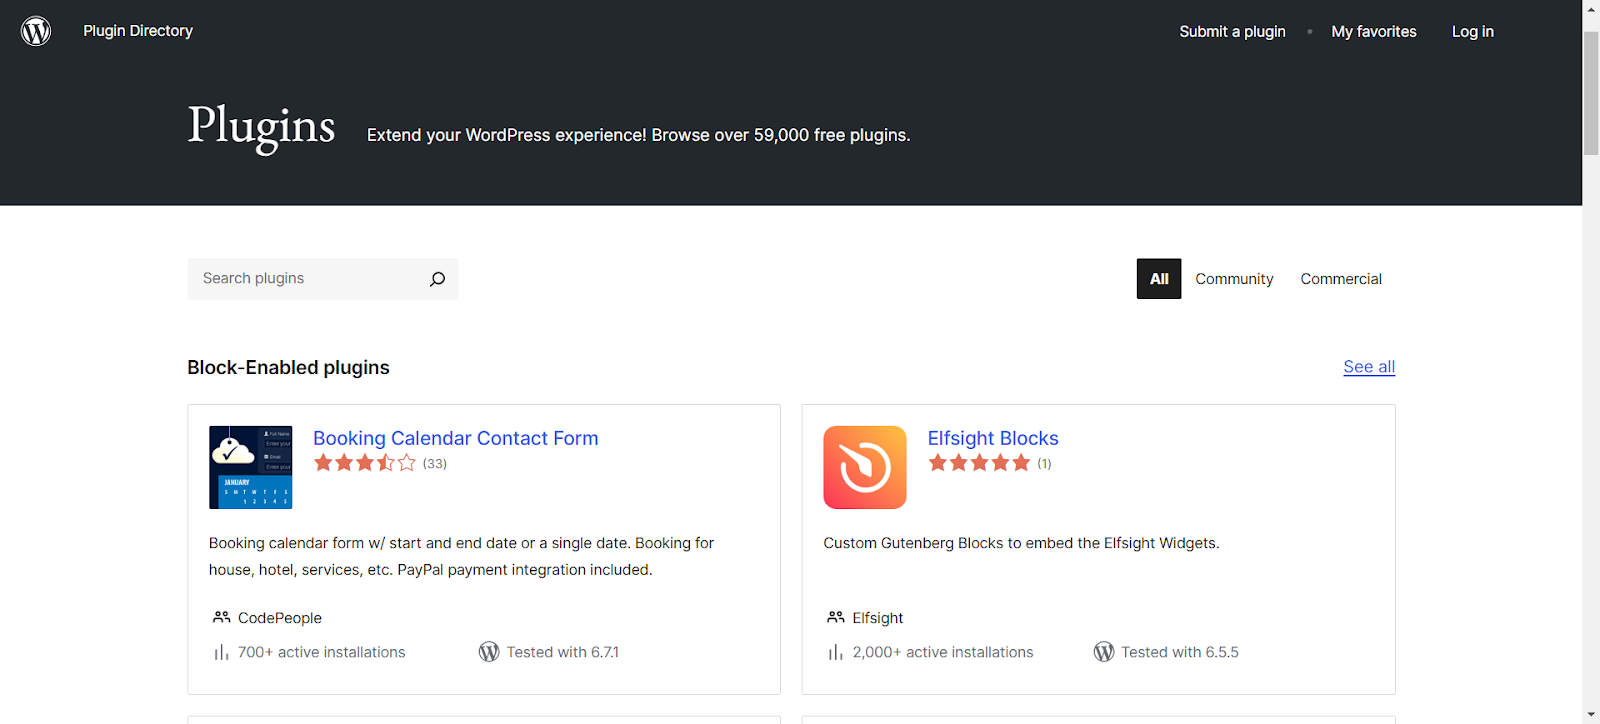Click the 700+ active installations text
The height and width of the screenshot is (724, 1600).
322,652
